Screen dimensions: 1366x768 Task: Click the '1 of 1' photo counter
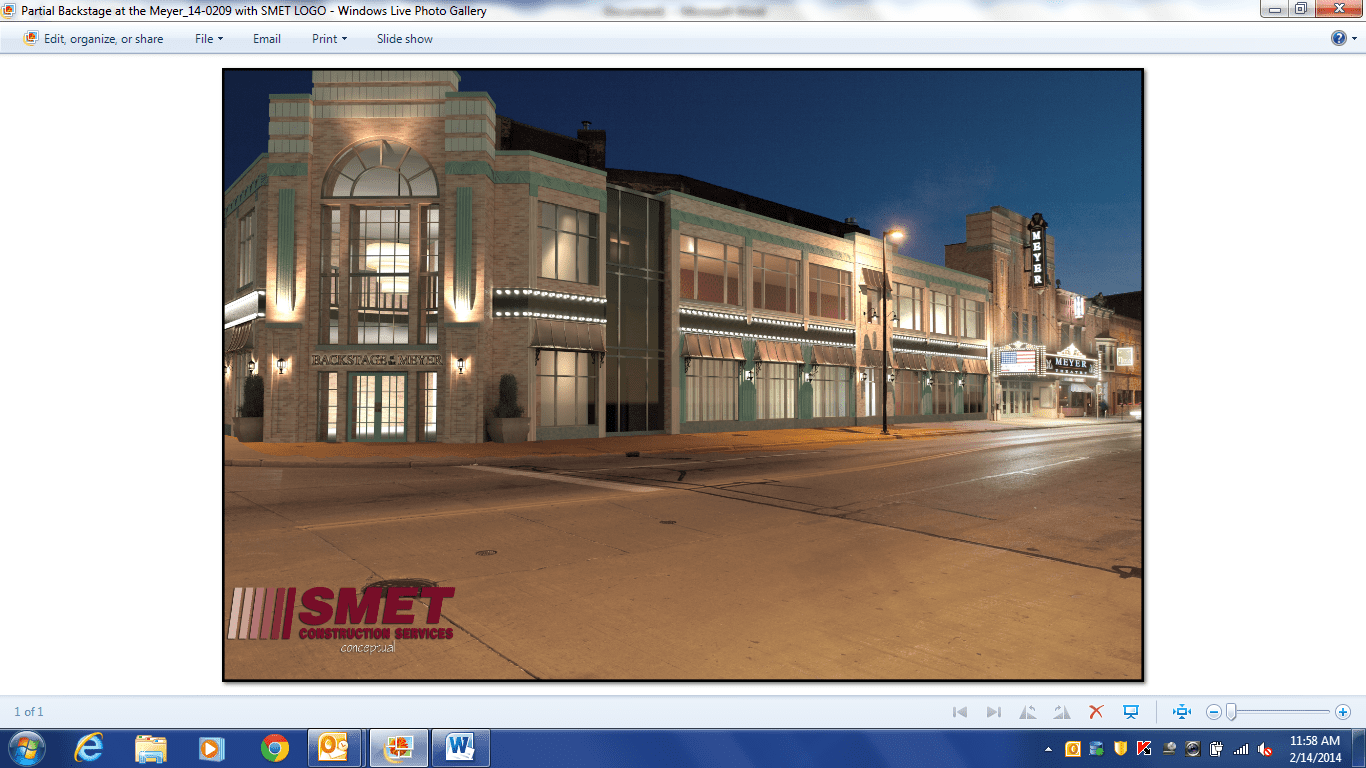(29, 712)
